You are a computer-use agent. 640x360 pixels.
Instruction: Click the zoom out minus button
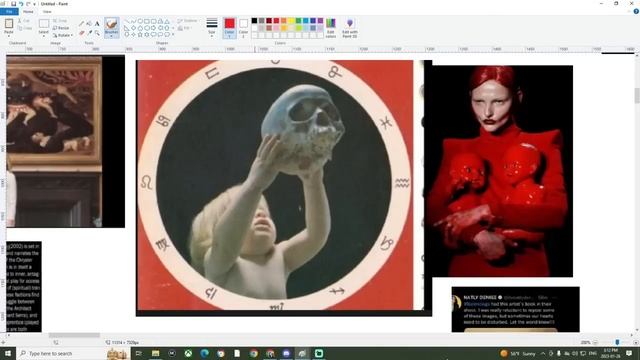click(x=596, y=342)
